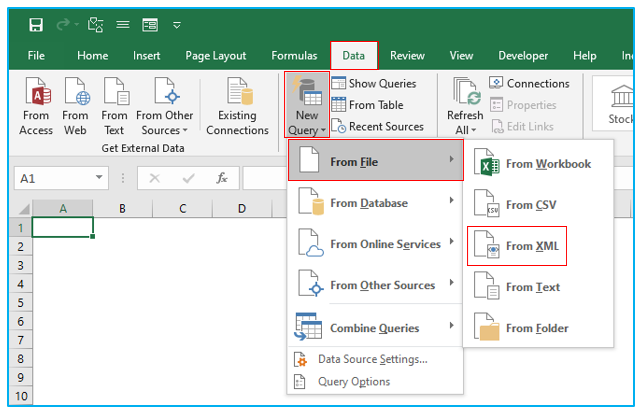Select row 1 header
643x416 pixels.
tap(21, 228)
